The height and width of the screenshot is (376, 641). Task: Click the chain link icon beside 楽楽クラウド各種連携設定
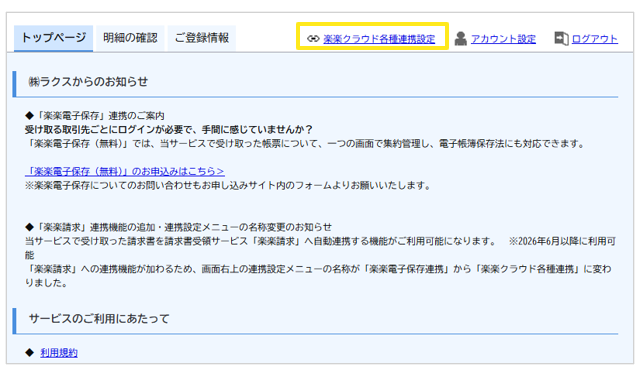point(313,38)
